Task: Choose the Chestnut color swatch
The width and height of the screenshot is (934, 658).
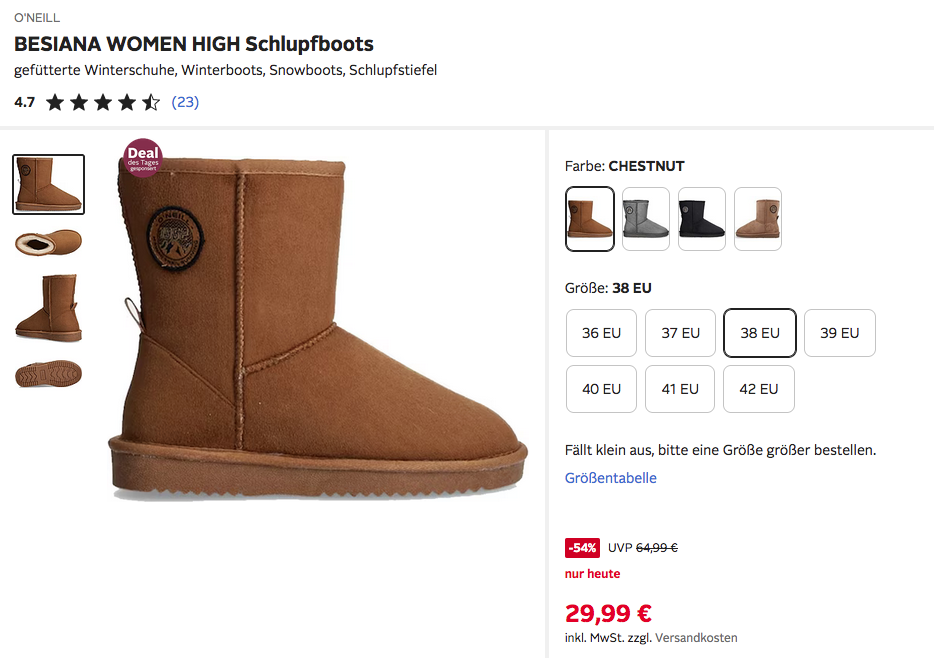Action: pyautogui.click(x=589, y=218)
